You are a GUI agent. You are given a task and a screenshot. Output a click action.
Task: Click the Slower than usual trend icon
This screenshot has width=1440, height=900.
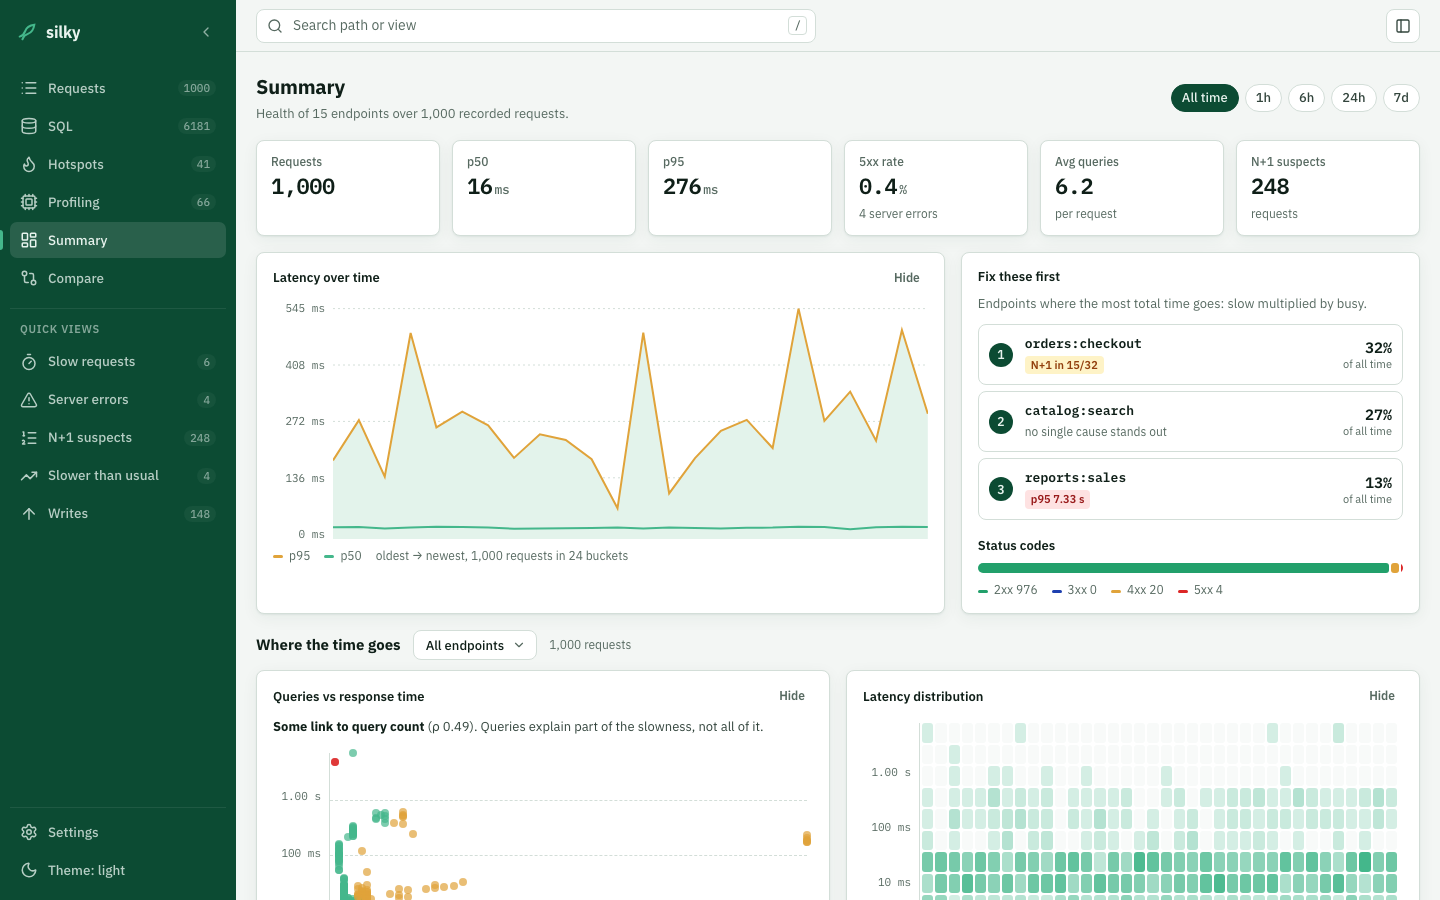point(29,476)
